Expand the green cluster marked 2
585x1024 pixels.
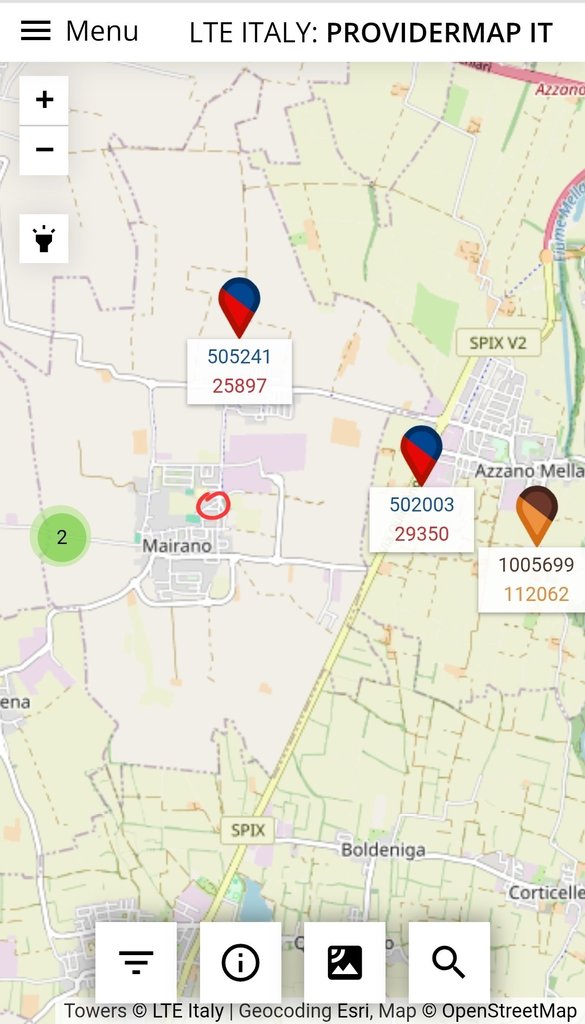pyautogui.click(x=61, y=537)
